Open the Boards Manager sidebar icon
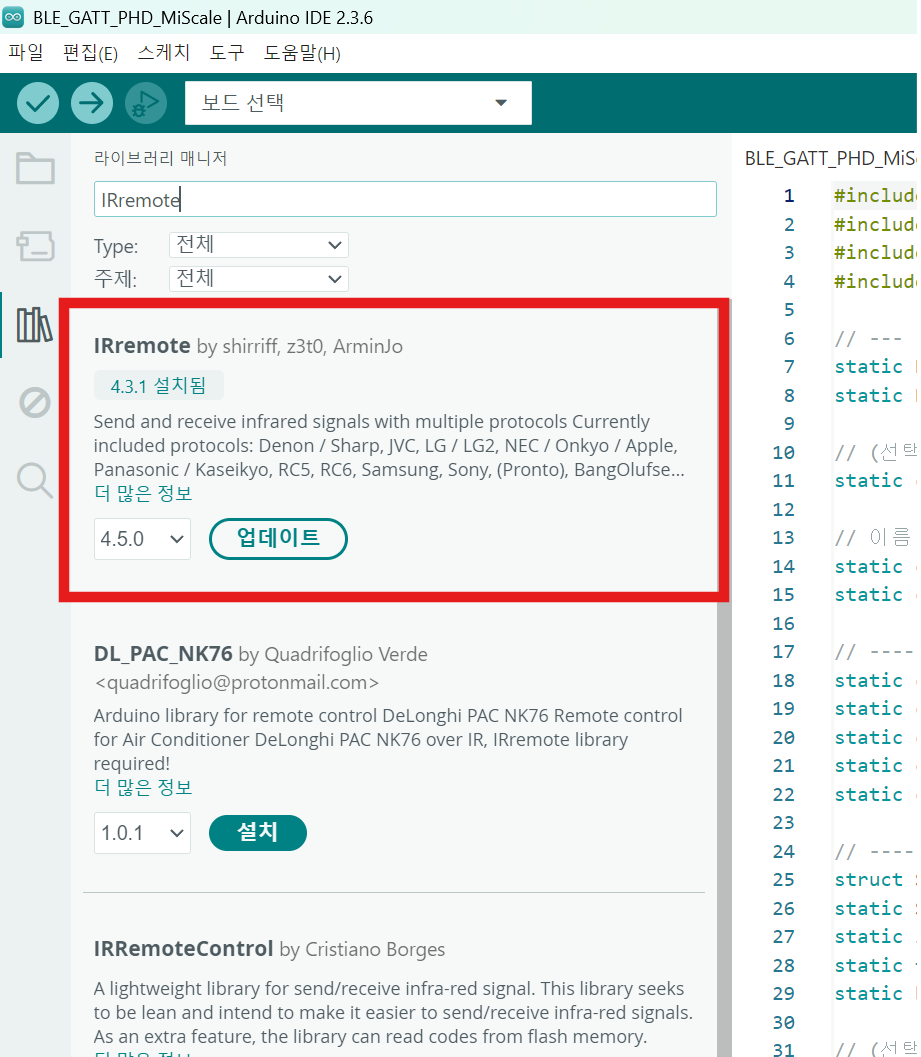This screenshot has height=1057, width=921. (x=35, y=246)
